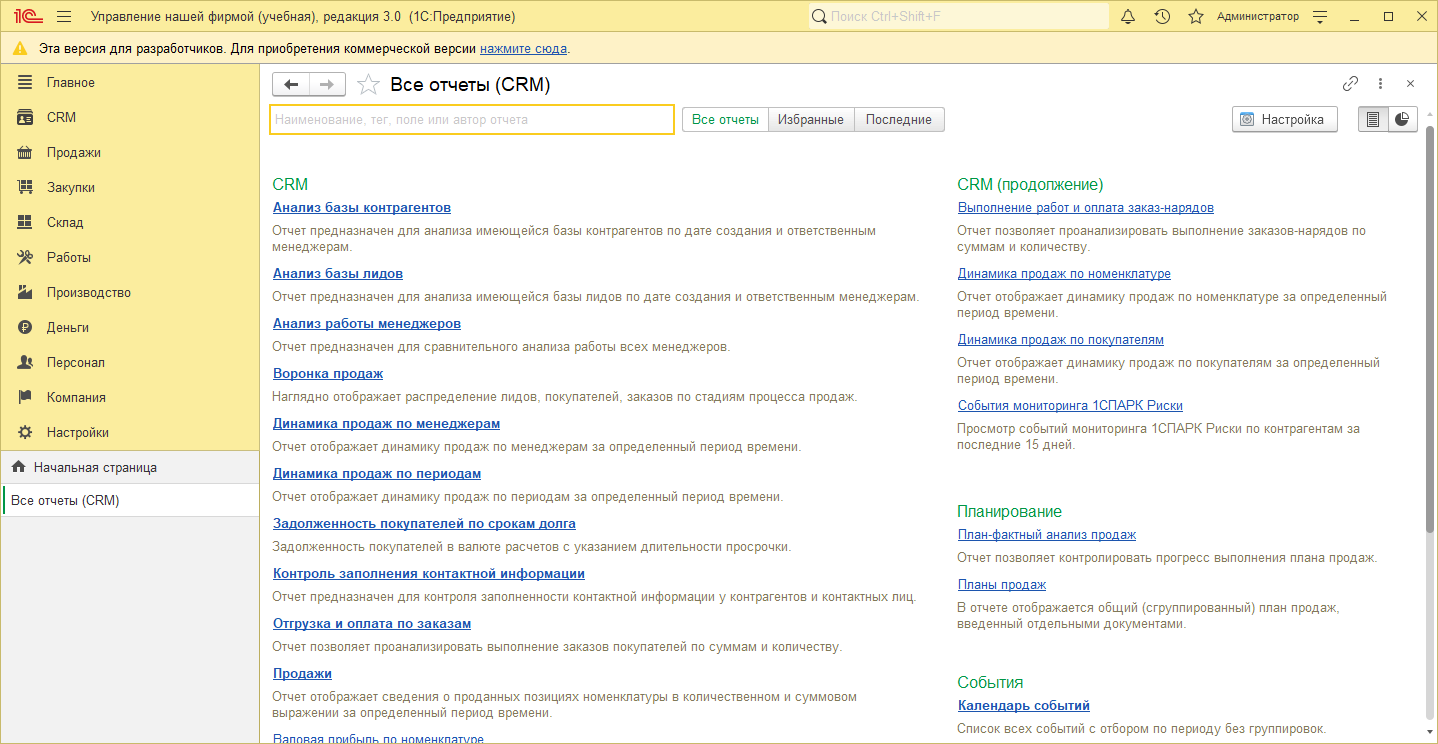Open the 'Продажи' report link
1438x744 pixels.
coord(302,674)
